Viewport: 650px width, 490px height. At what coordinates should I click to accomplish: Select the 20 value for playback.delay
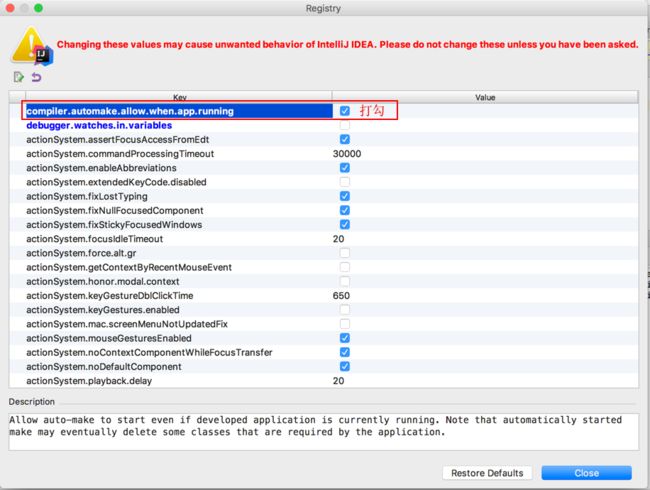click(338, 381)
